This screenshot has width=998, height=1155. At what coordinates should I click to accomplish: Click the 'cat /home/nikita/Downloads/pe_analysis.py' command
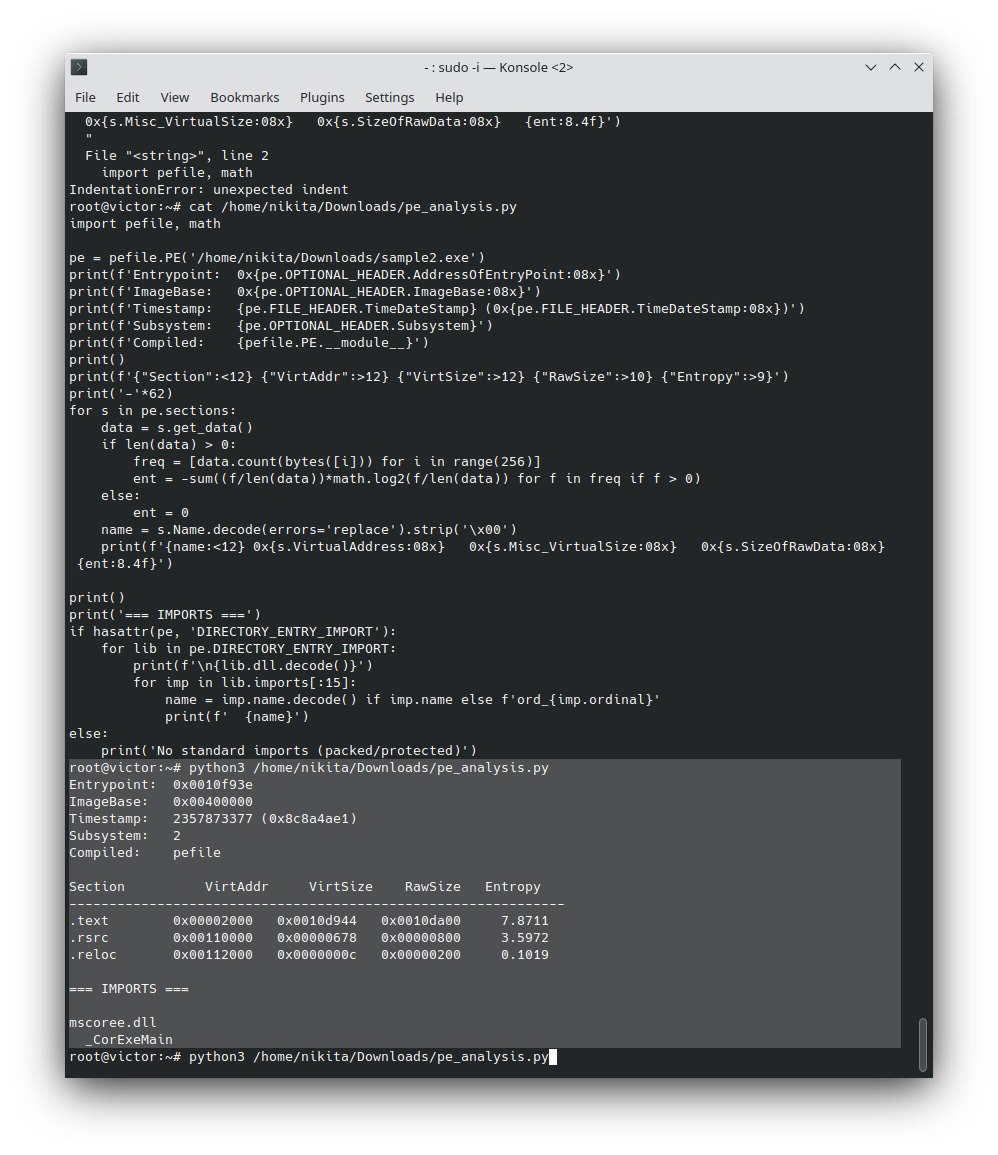point(353,206)
